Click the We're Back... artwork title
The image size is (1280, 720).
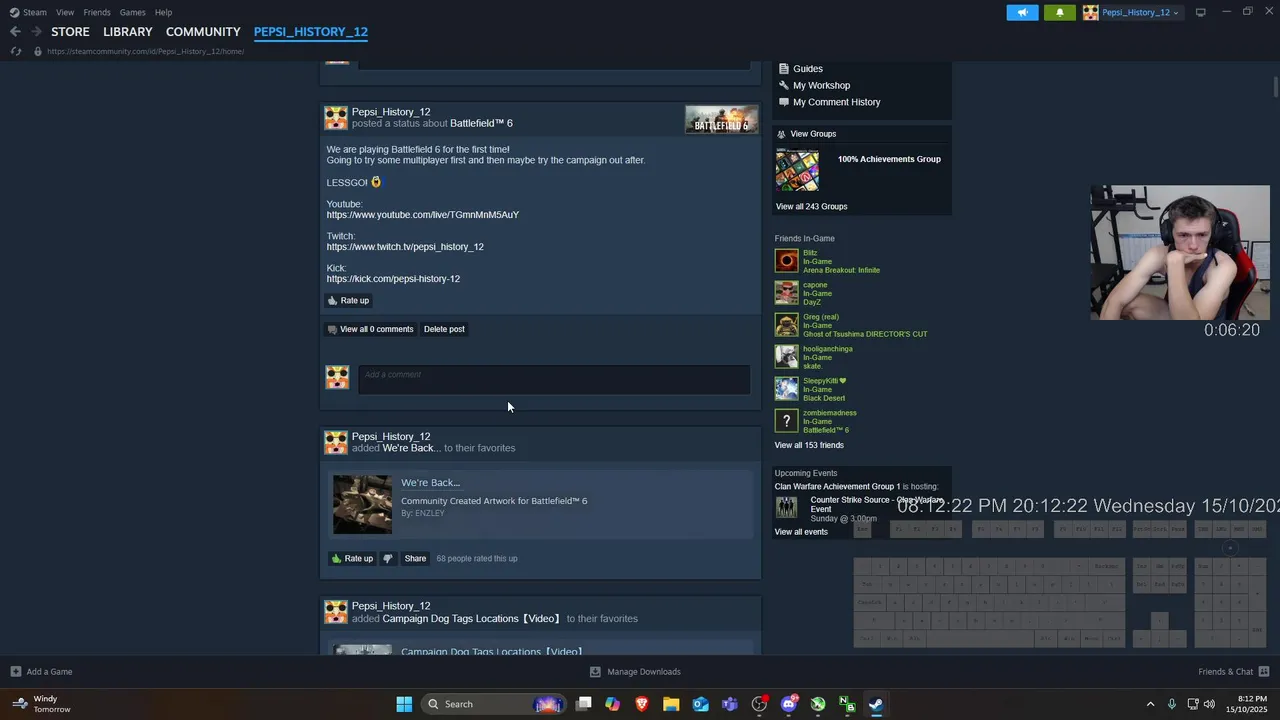click(430, 482)
